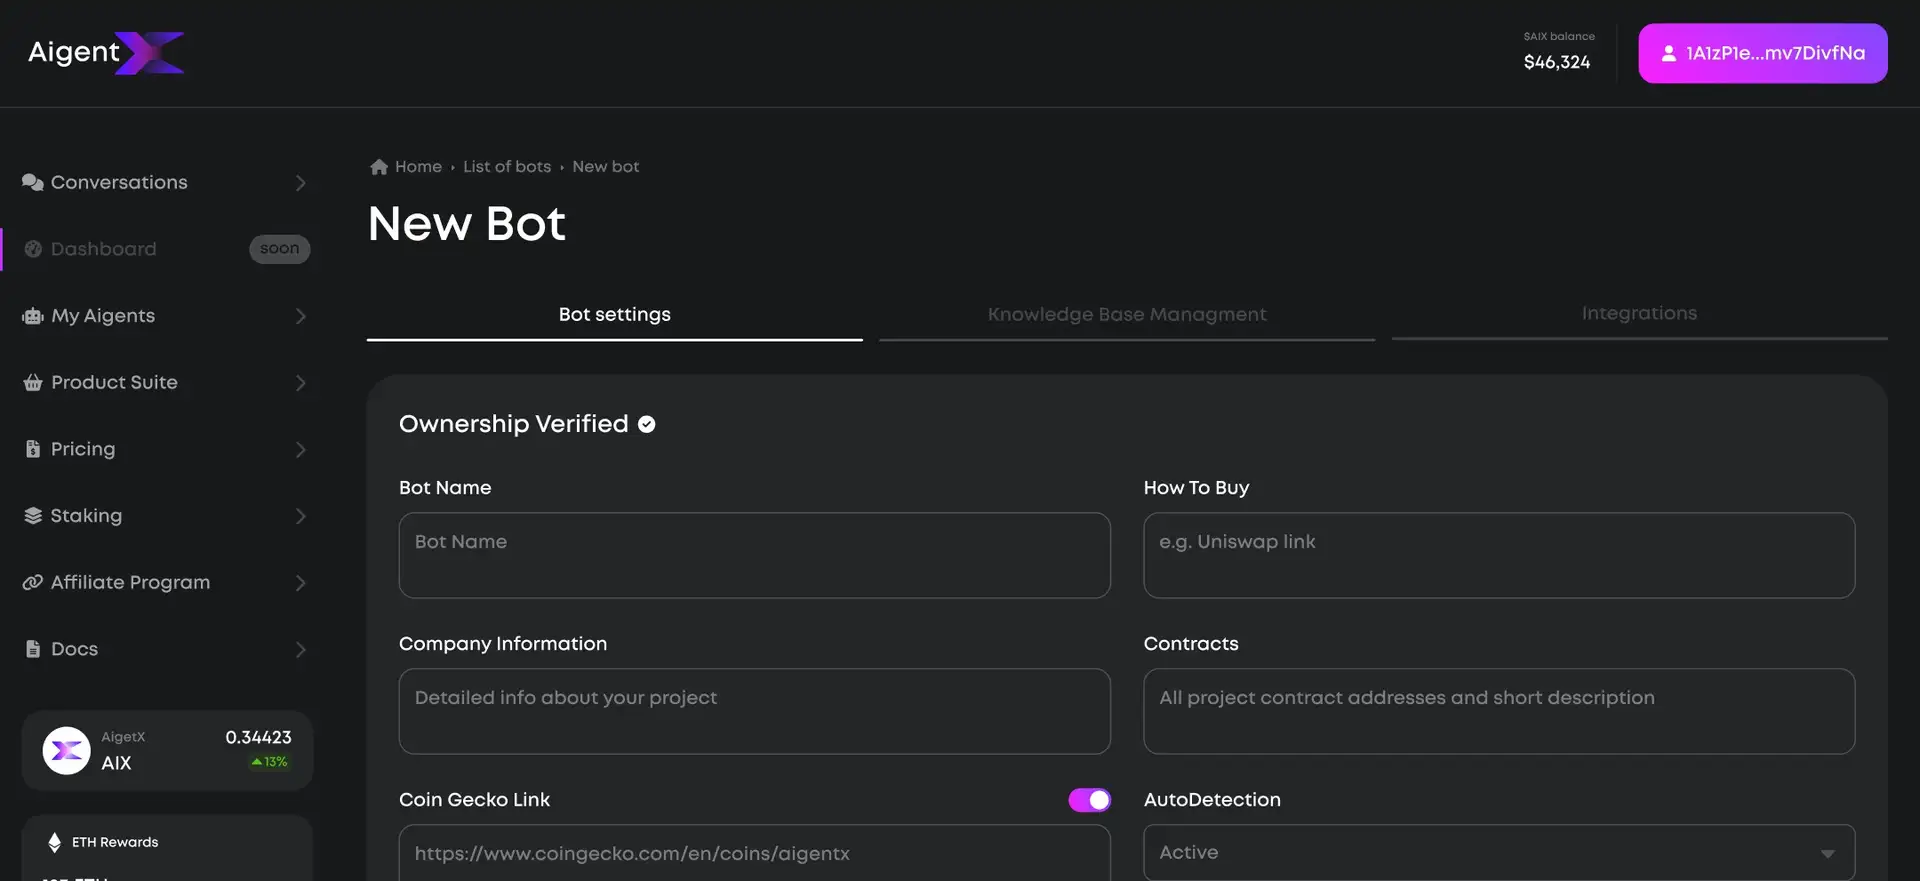Viewport: 1920px width, 881px height.
Task: Click the Bot Name input field
Action: click(754, 556)
